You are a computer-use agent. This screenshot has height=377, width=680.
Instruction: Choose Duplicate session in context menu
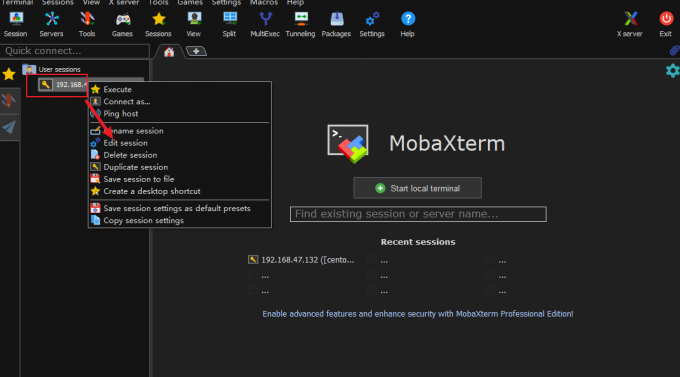(x=180, y=167)
